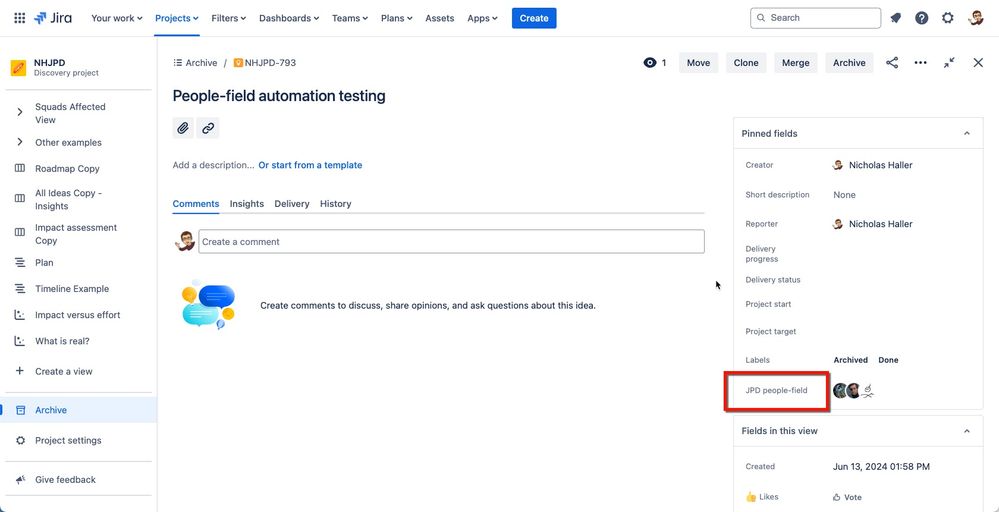Image resolution: width=999 pixels, height=512 pixels.
Task: Open the Your work dropdown
Action: (117, 18)
